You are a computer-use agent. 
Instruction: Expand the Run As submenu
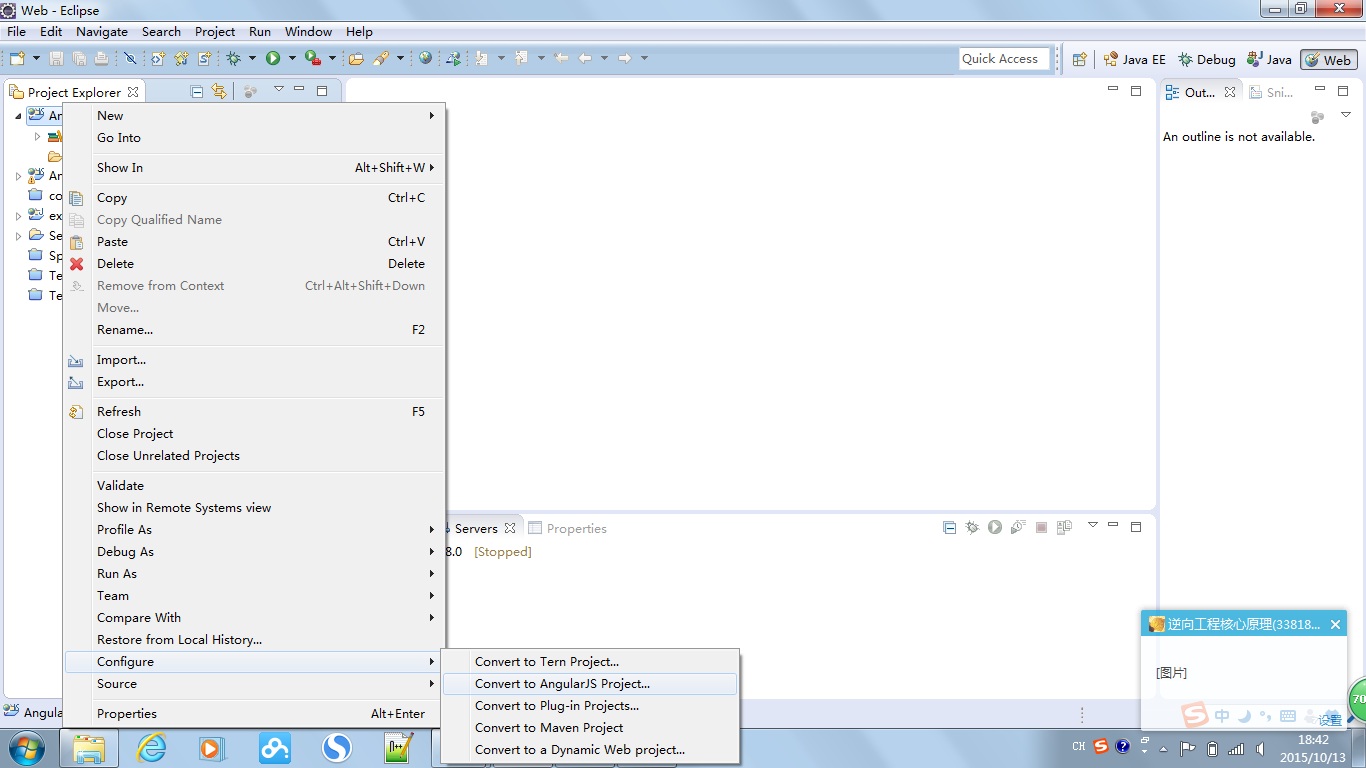point(254,574)
